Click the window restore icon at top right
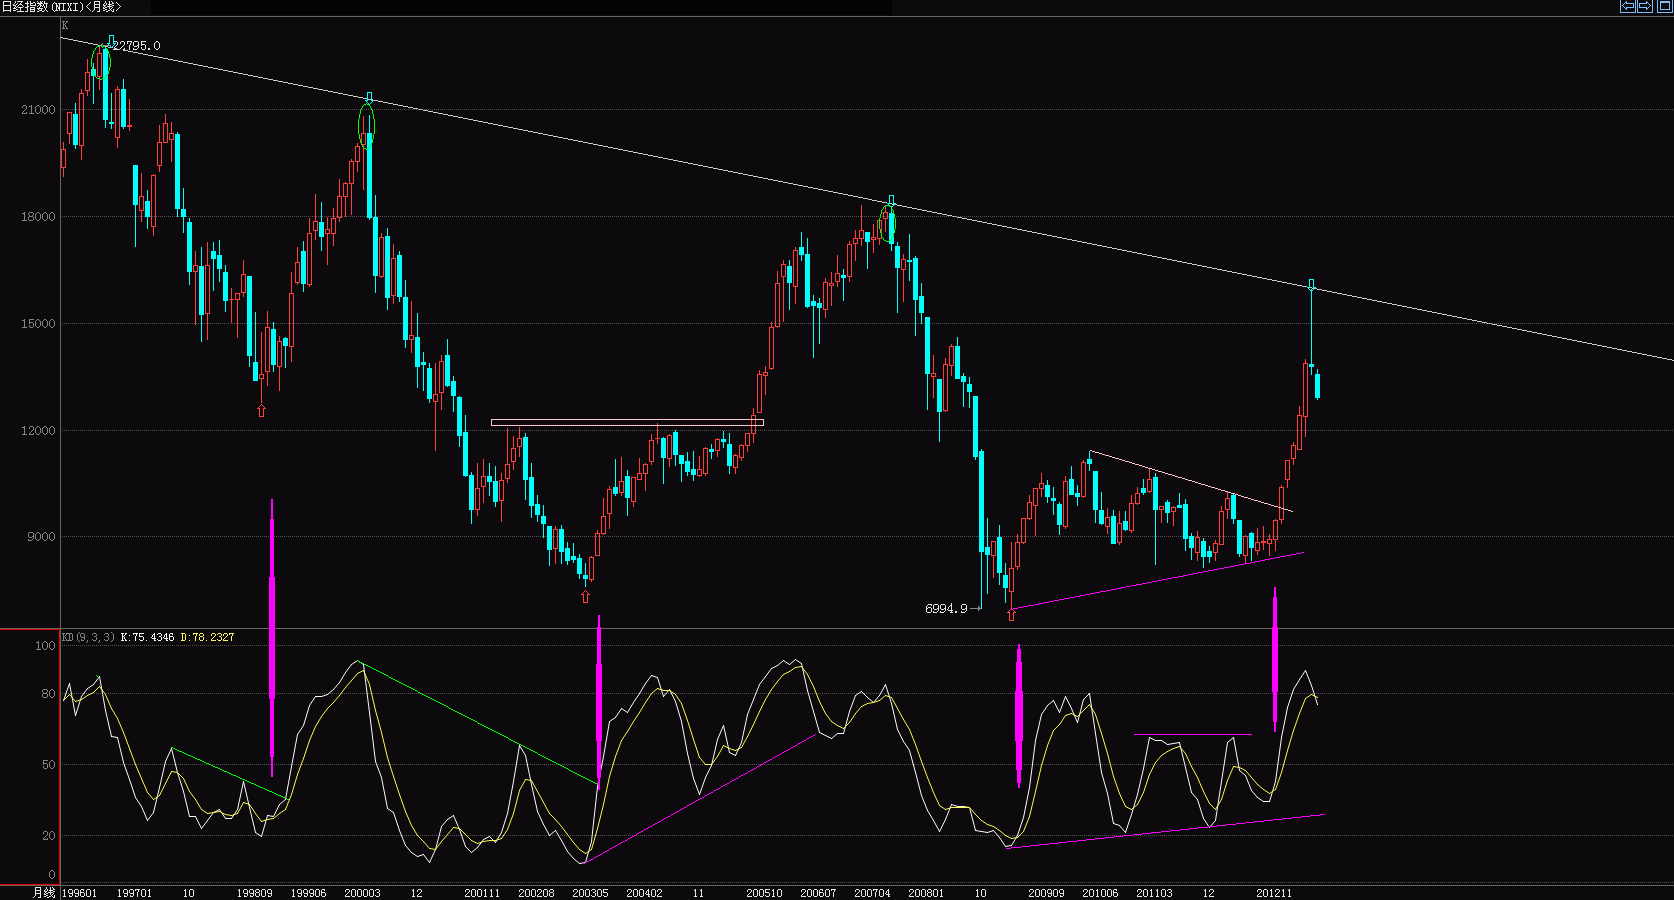 pyautogui.click(x=1663, y=6)
